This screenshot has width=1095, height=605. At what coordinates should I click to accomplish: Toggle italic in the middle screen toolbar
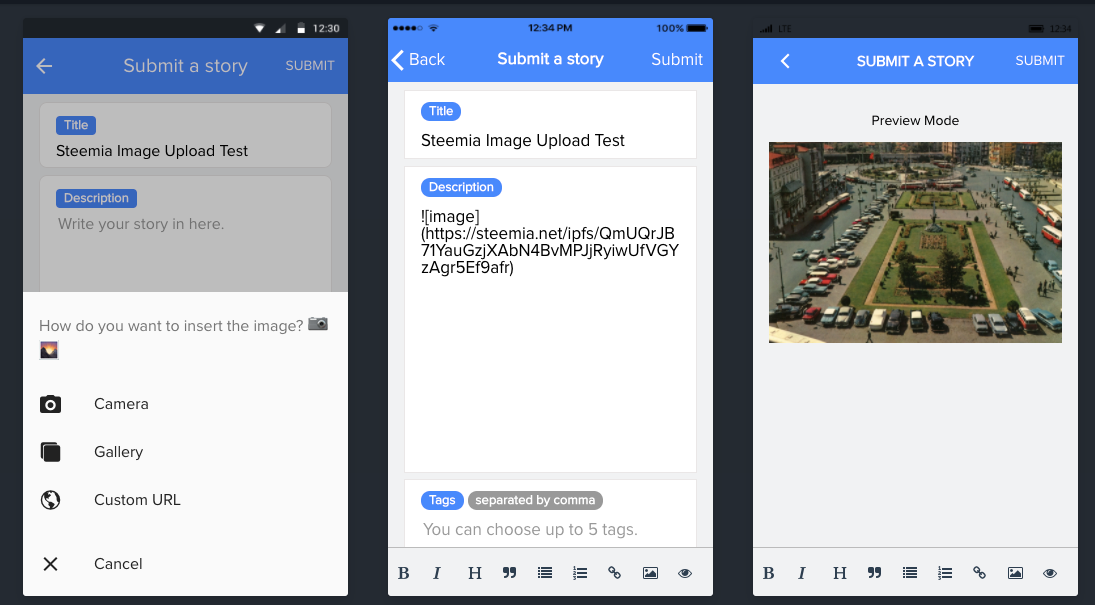436,574
